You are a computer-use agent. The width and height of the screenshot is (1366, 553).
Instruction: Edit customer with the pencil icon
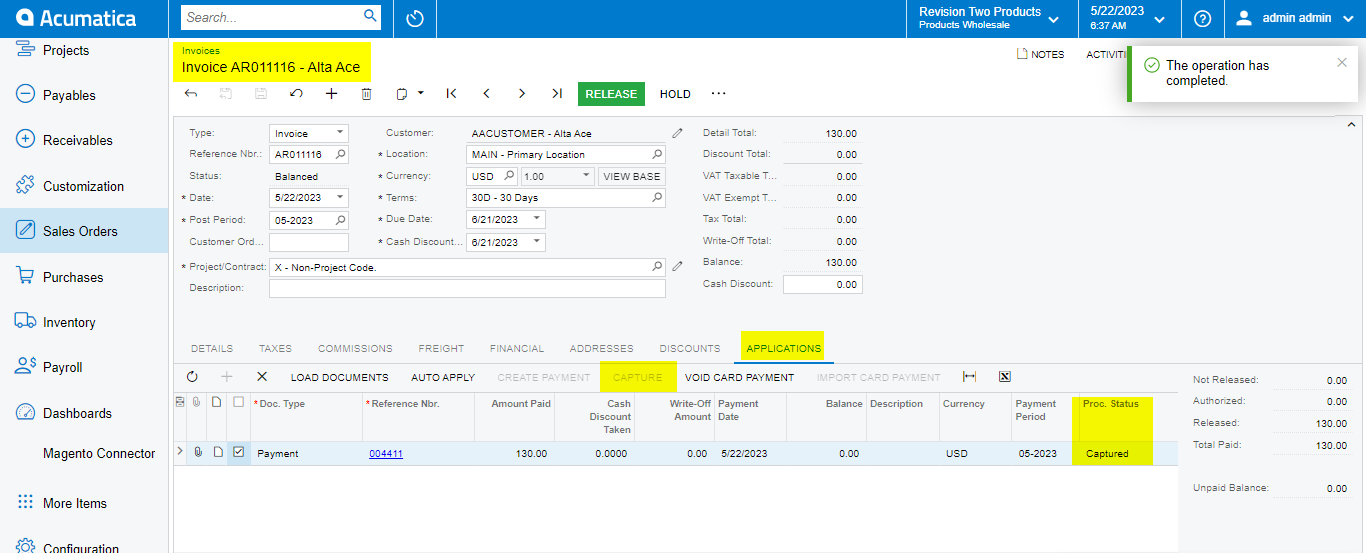click(x=677, y=133)
